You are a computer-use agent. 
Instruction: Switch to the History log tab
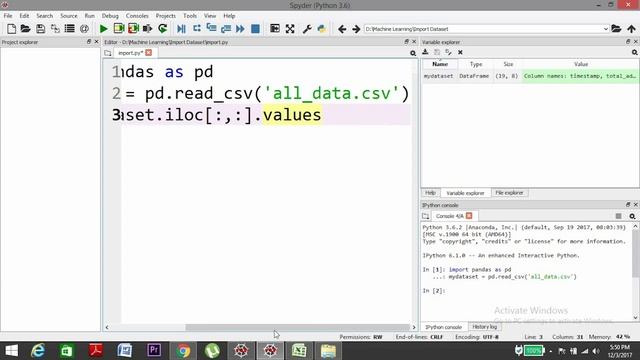[484, 327]
